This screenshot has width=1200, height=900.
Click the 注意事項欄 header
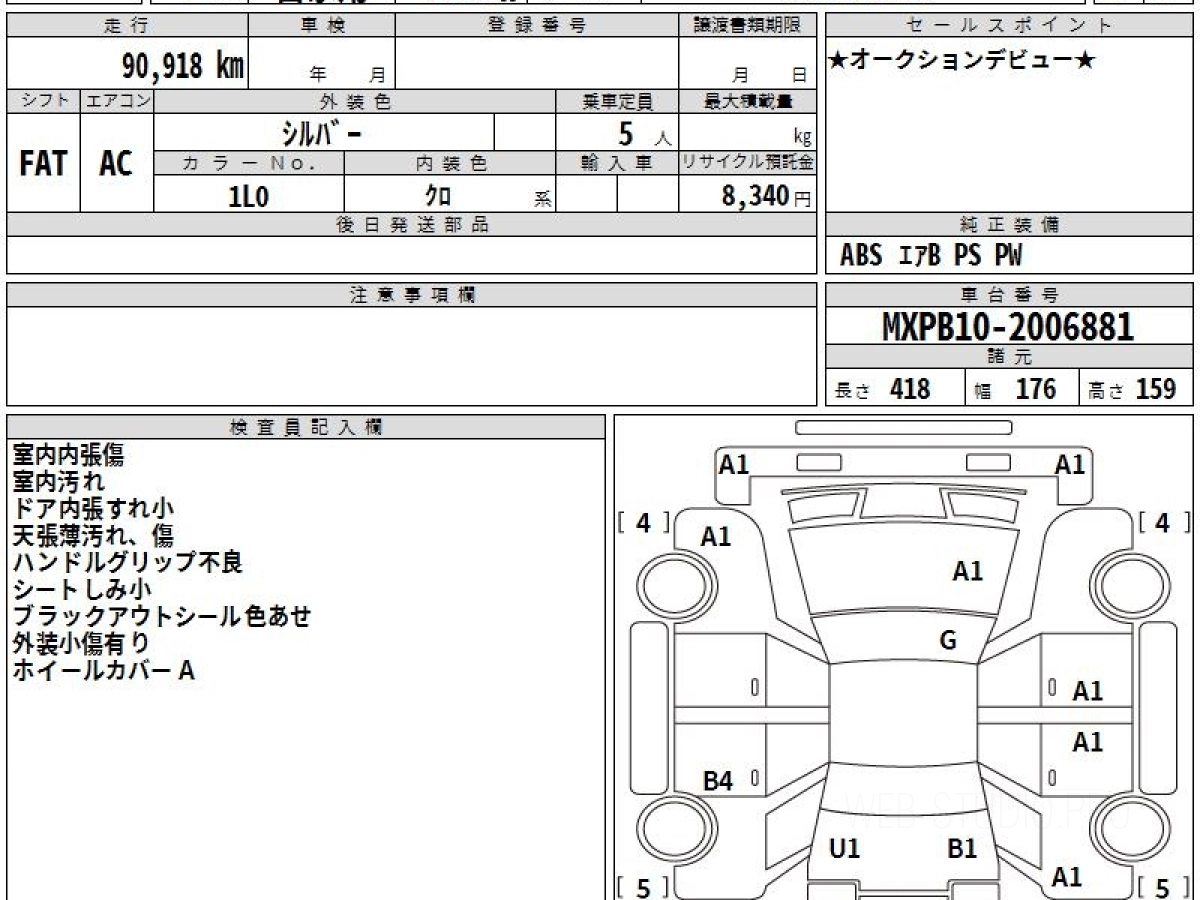[x=411, y=295]
